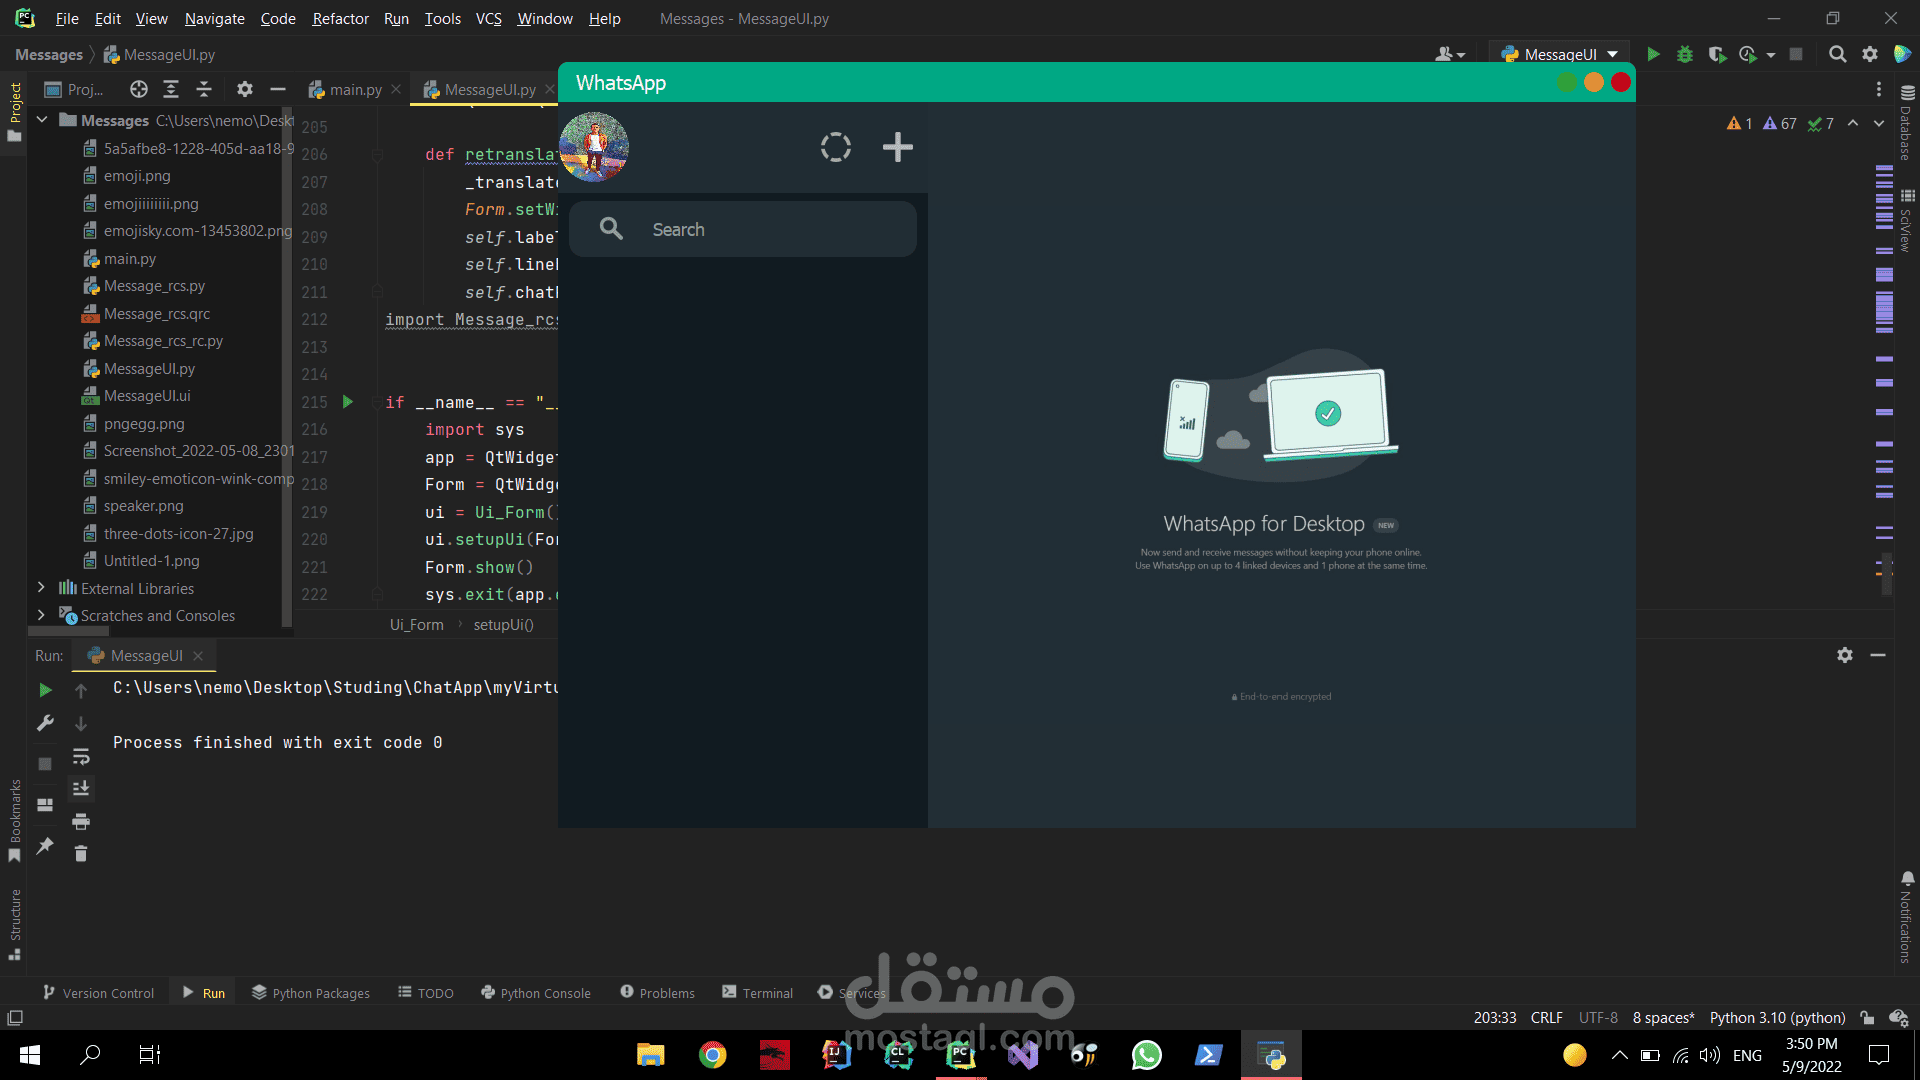Expand Scratches and Consoles node

click(x=41, y=615)
